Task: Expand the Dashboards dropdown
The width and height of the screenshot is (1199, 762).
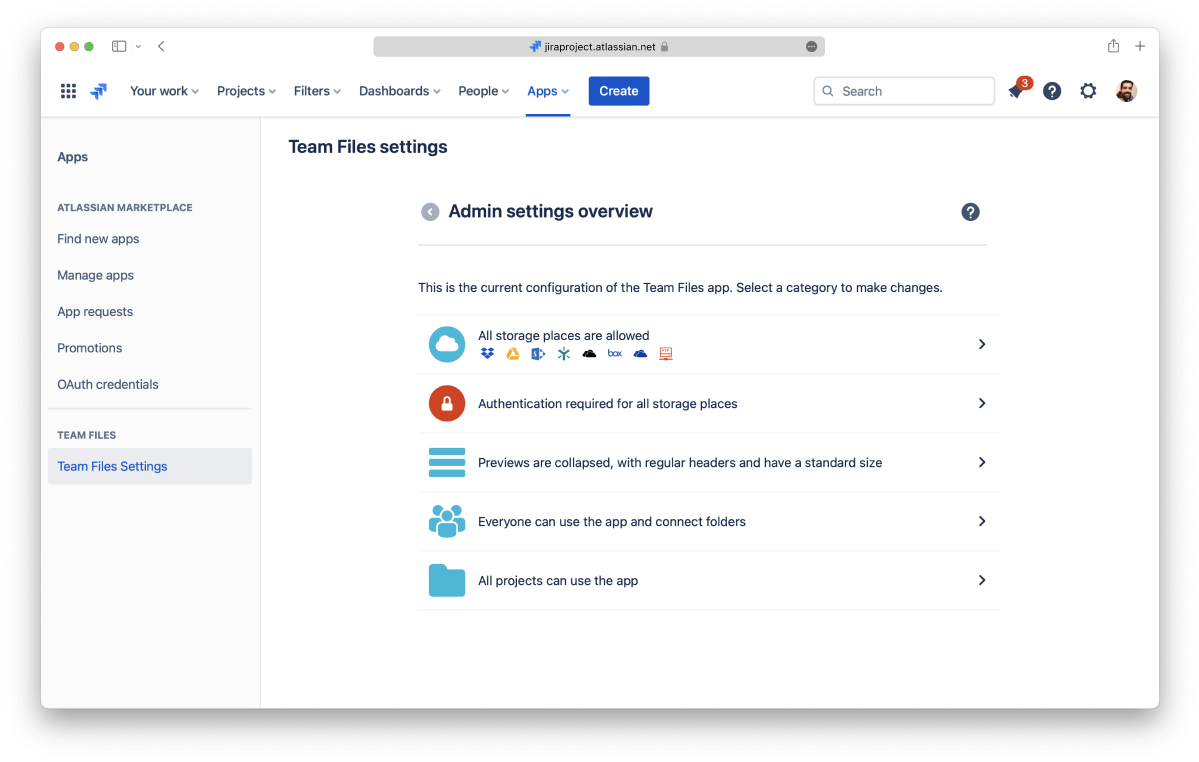Action: tap(400, 91)
